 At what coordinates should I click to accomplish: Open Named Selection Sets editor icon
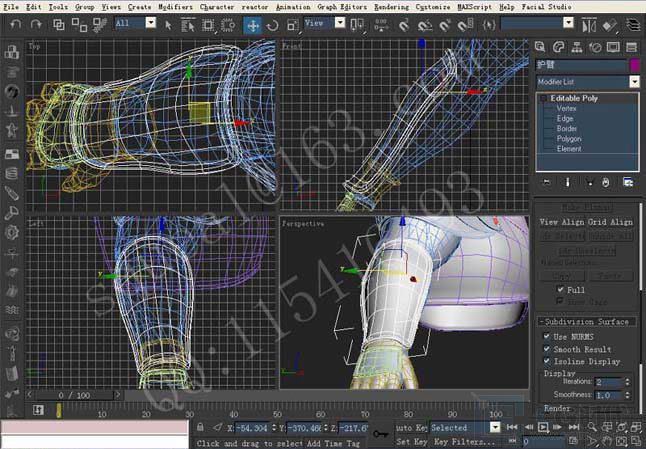click(489, 25)
